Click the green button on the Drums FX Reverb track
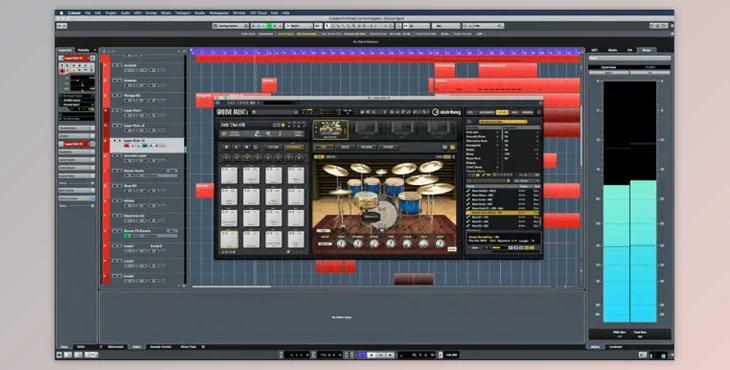This screenshot has height=370, width=730. click(x=127, y=236)
